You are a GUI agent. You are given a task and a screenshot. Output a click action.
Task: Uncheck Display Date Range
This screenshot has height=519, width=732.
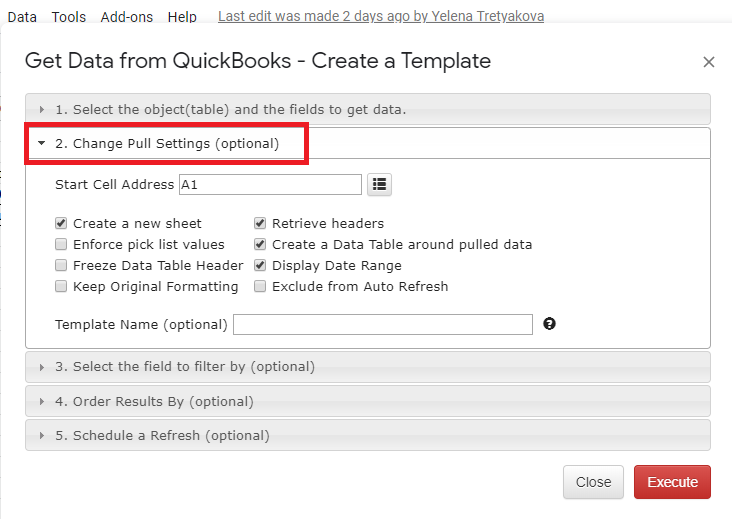260,265
